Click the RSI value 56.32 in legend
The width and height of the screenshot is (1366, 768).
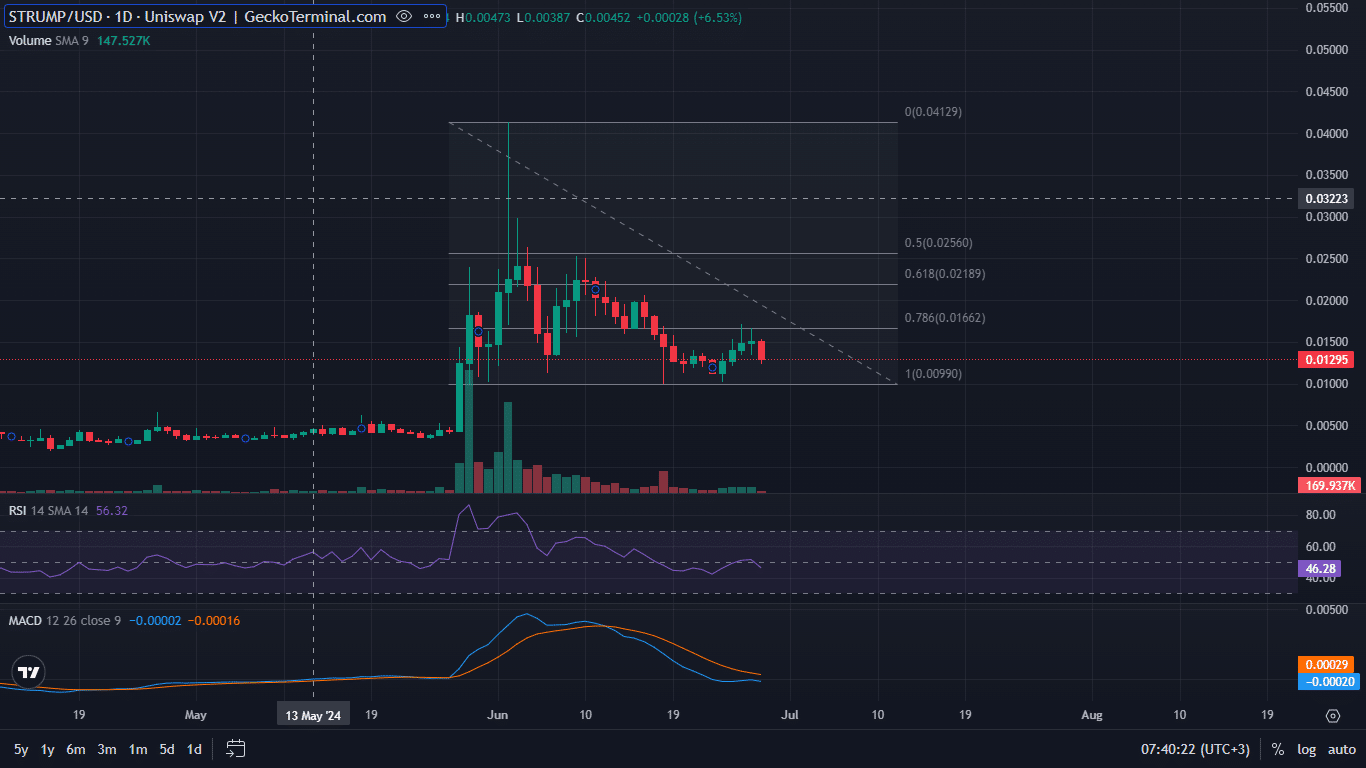click(x=112, y=510)
